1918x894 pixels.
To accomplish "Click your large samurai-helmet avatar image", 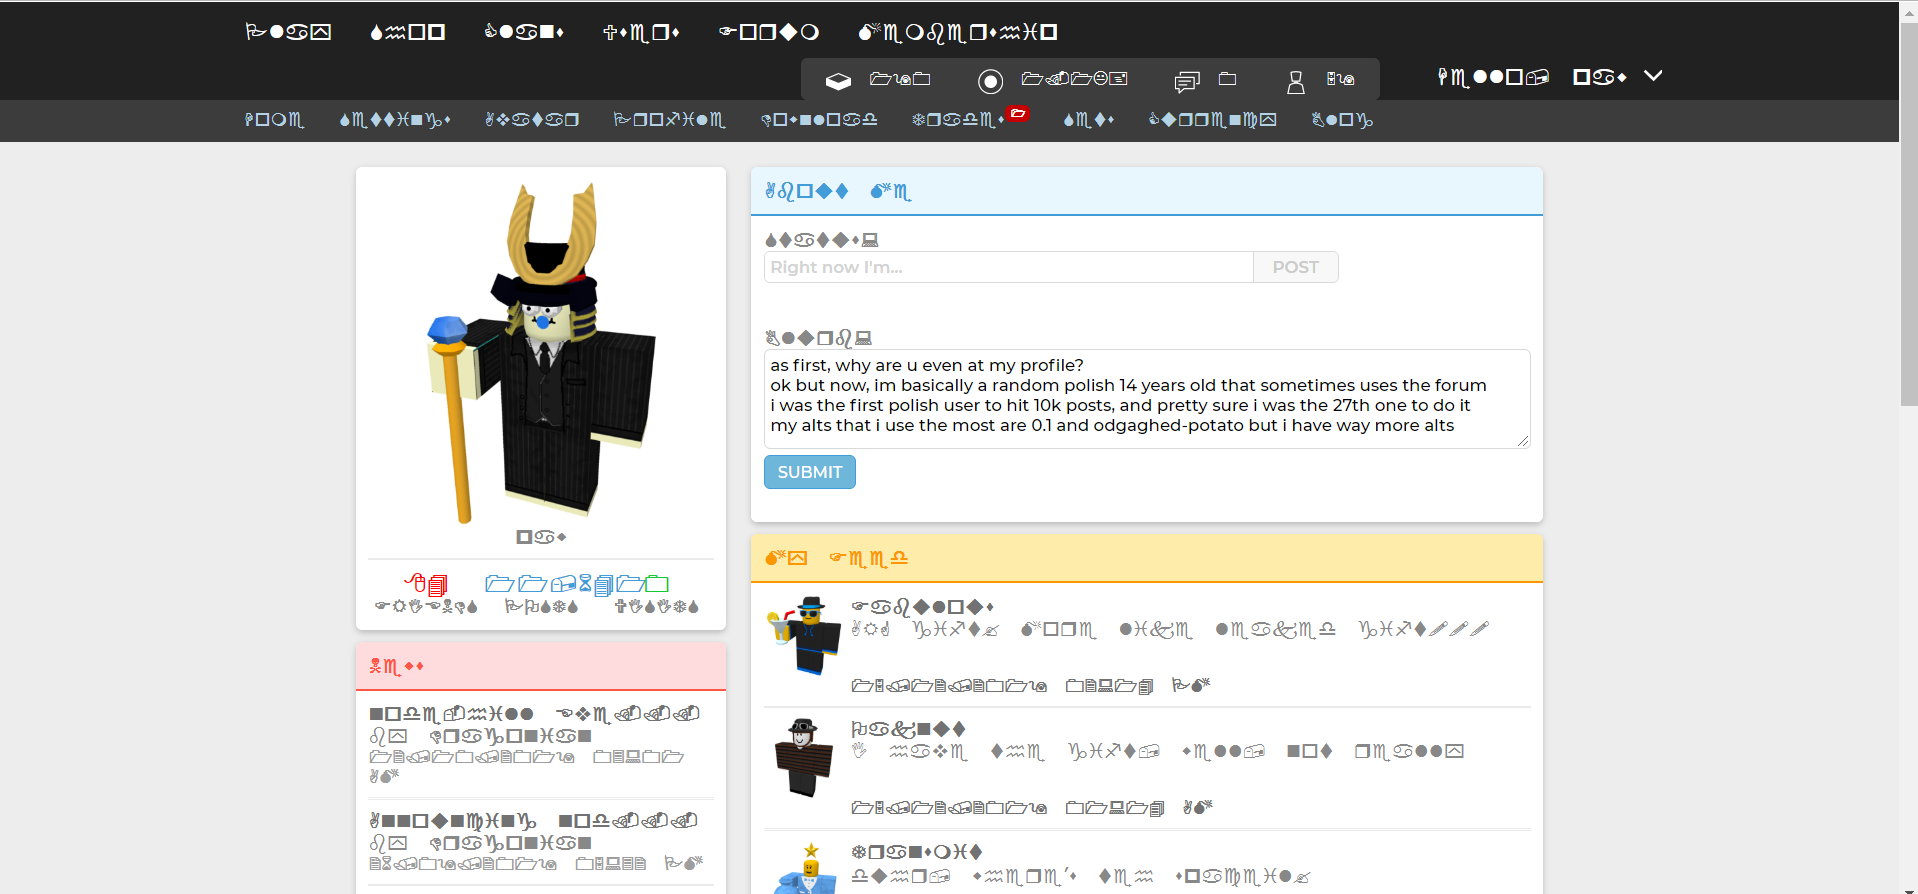I will click(541, 353).
